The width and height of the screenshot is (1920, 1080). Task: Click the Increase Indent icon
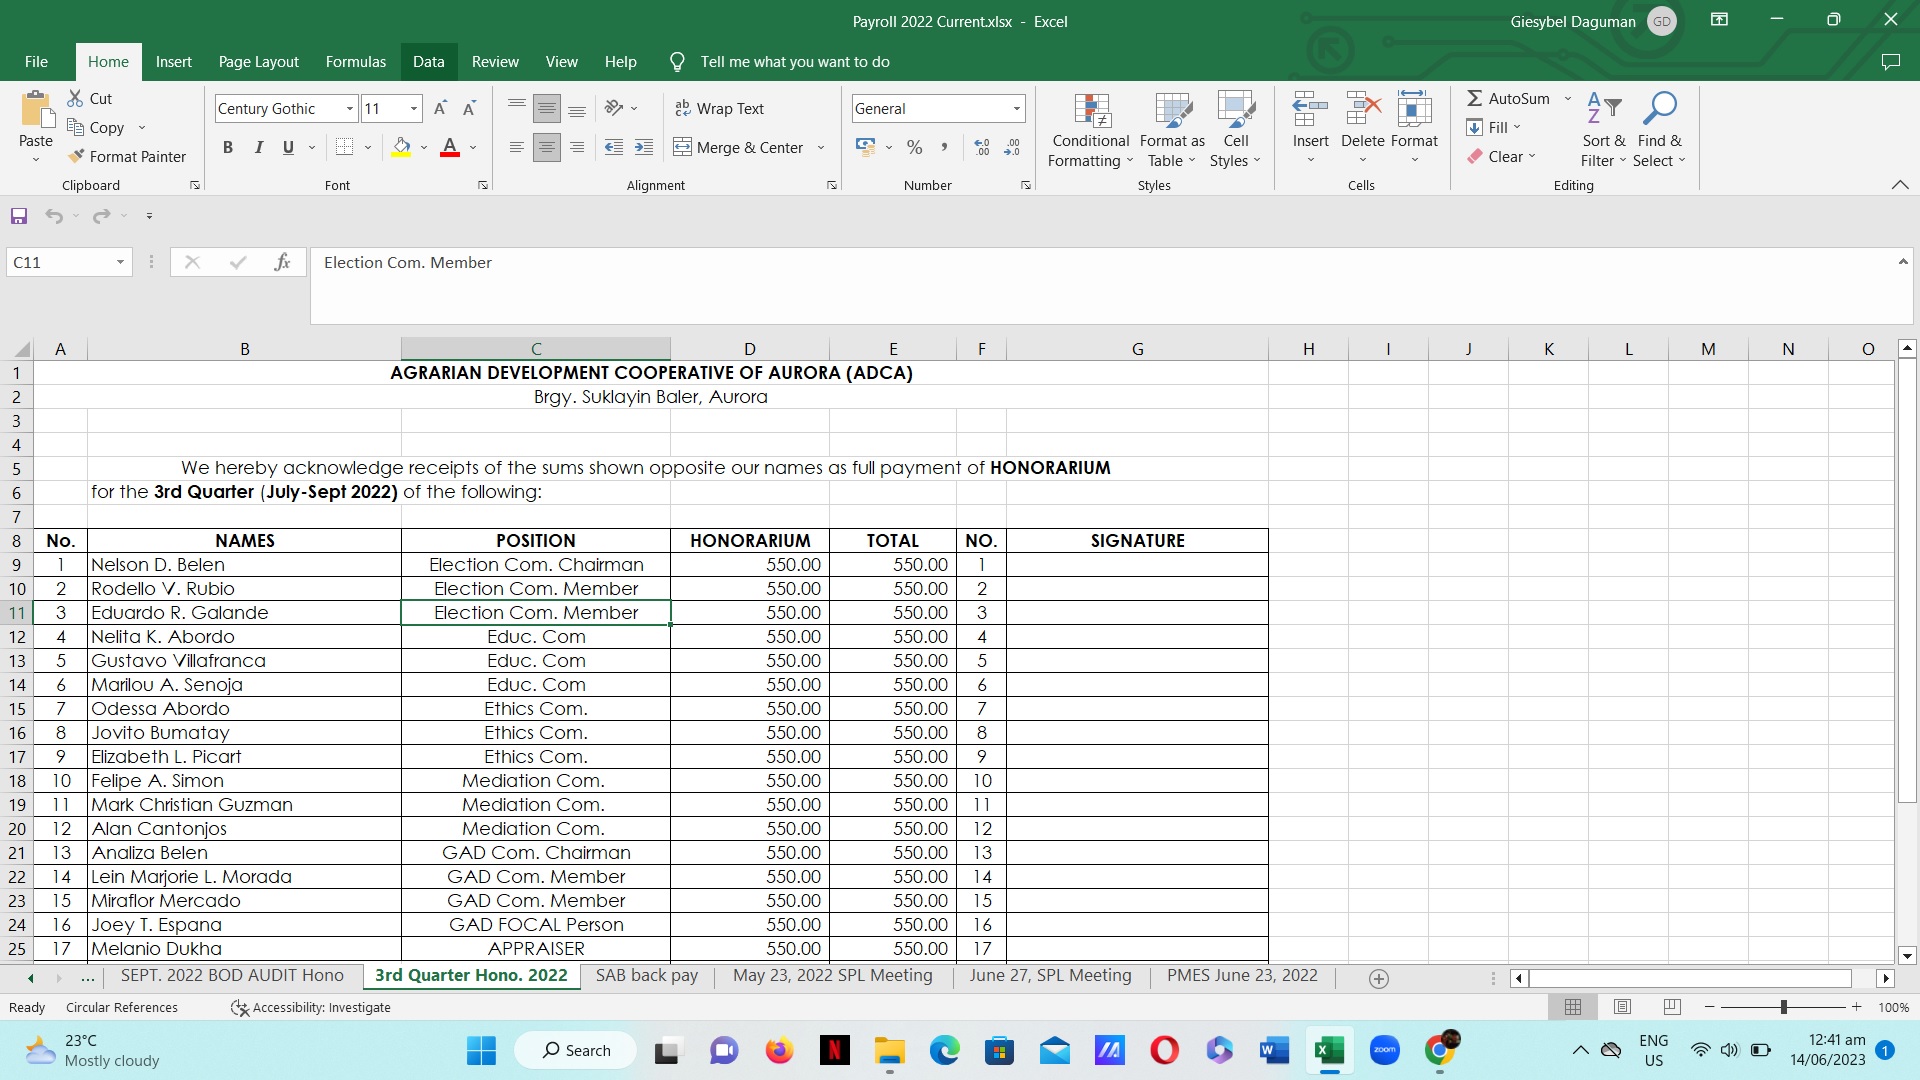[644, 147]
